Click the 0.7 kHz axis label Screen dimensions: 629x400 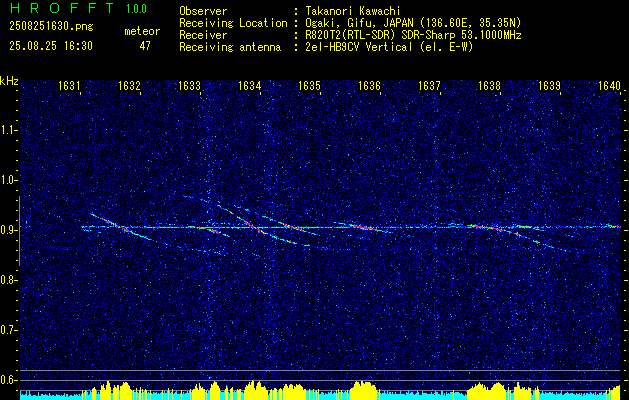[7, 330]
